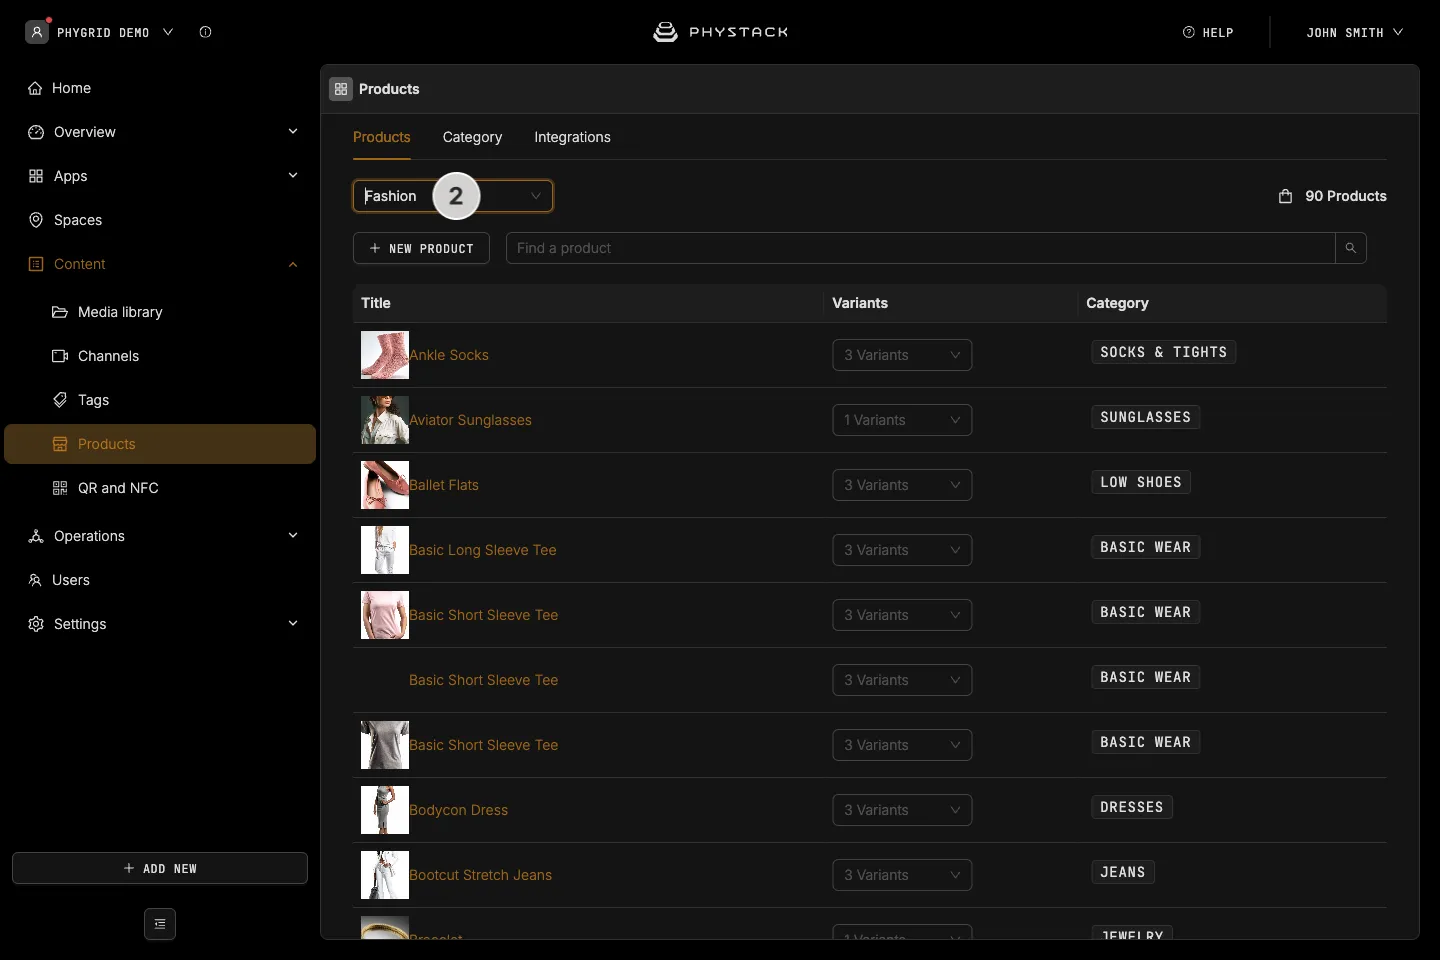The width and height of the screenshot is (1440, 960).
Task: Expand the Overview submenu chevron
Action: click(x=293, y=132)
